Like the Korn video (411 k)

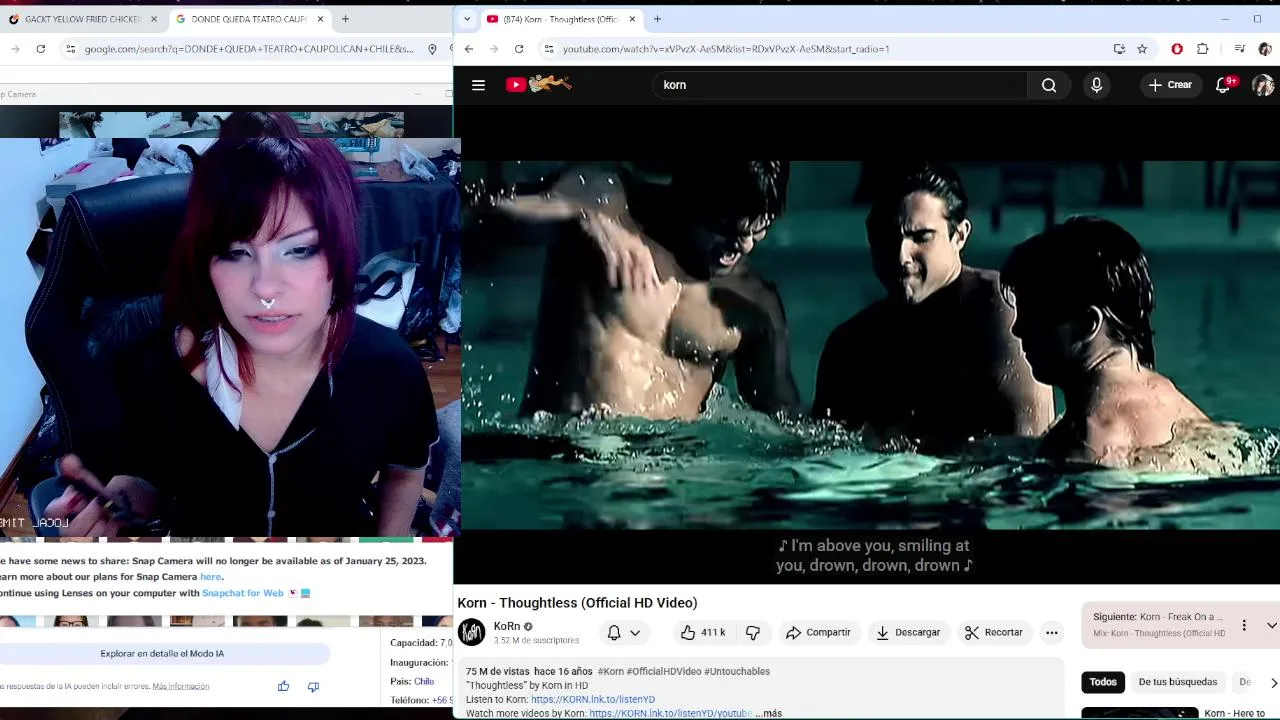702,632
